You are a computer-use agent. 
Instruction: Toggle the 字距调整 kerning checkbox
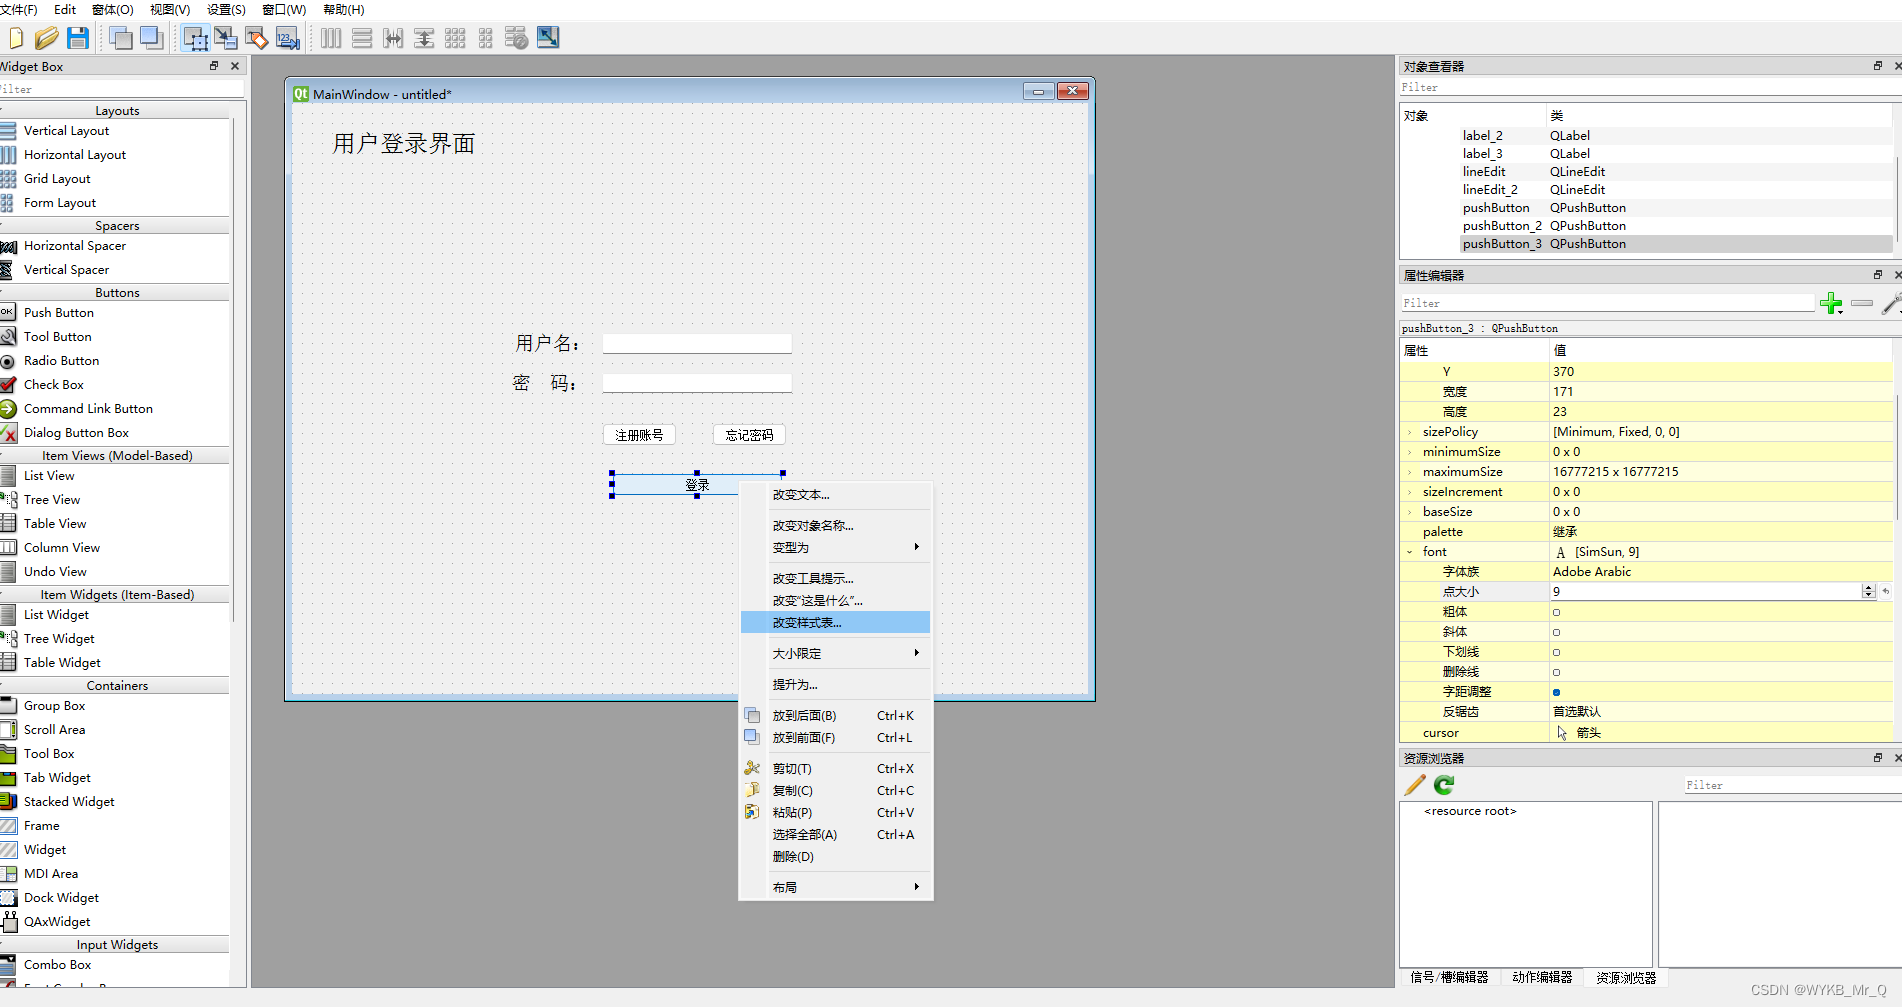pyautogui.click(x=1556, y=692)
